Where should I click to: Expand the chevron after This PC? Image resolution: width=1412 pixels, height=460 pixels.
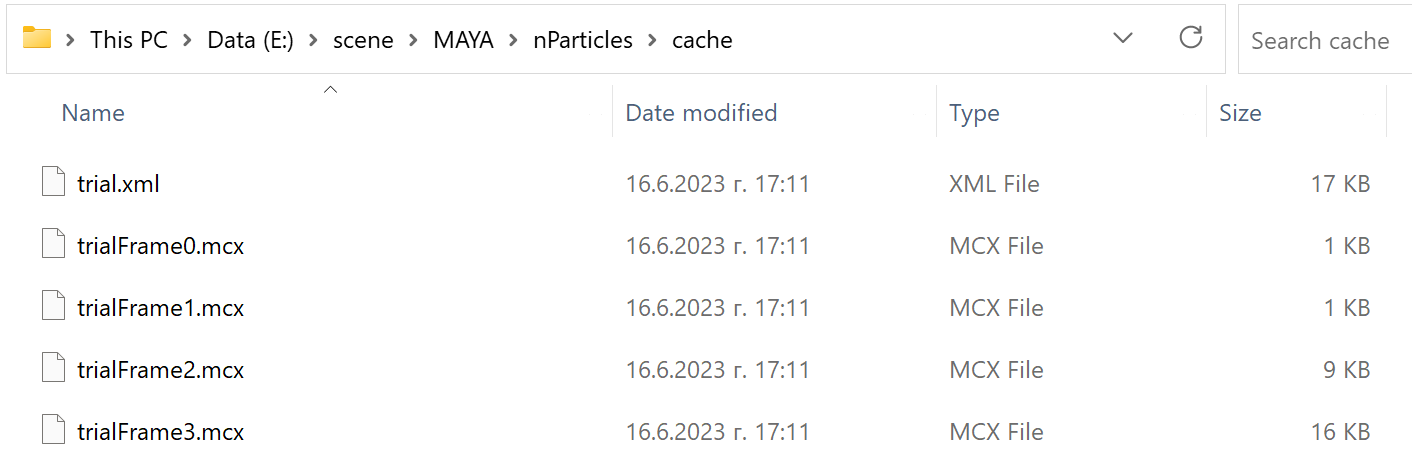187,40
